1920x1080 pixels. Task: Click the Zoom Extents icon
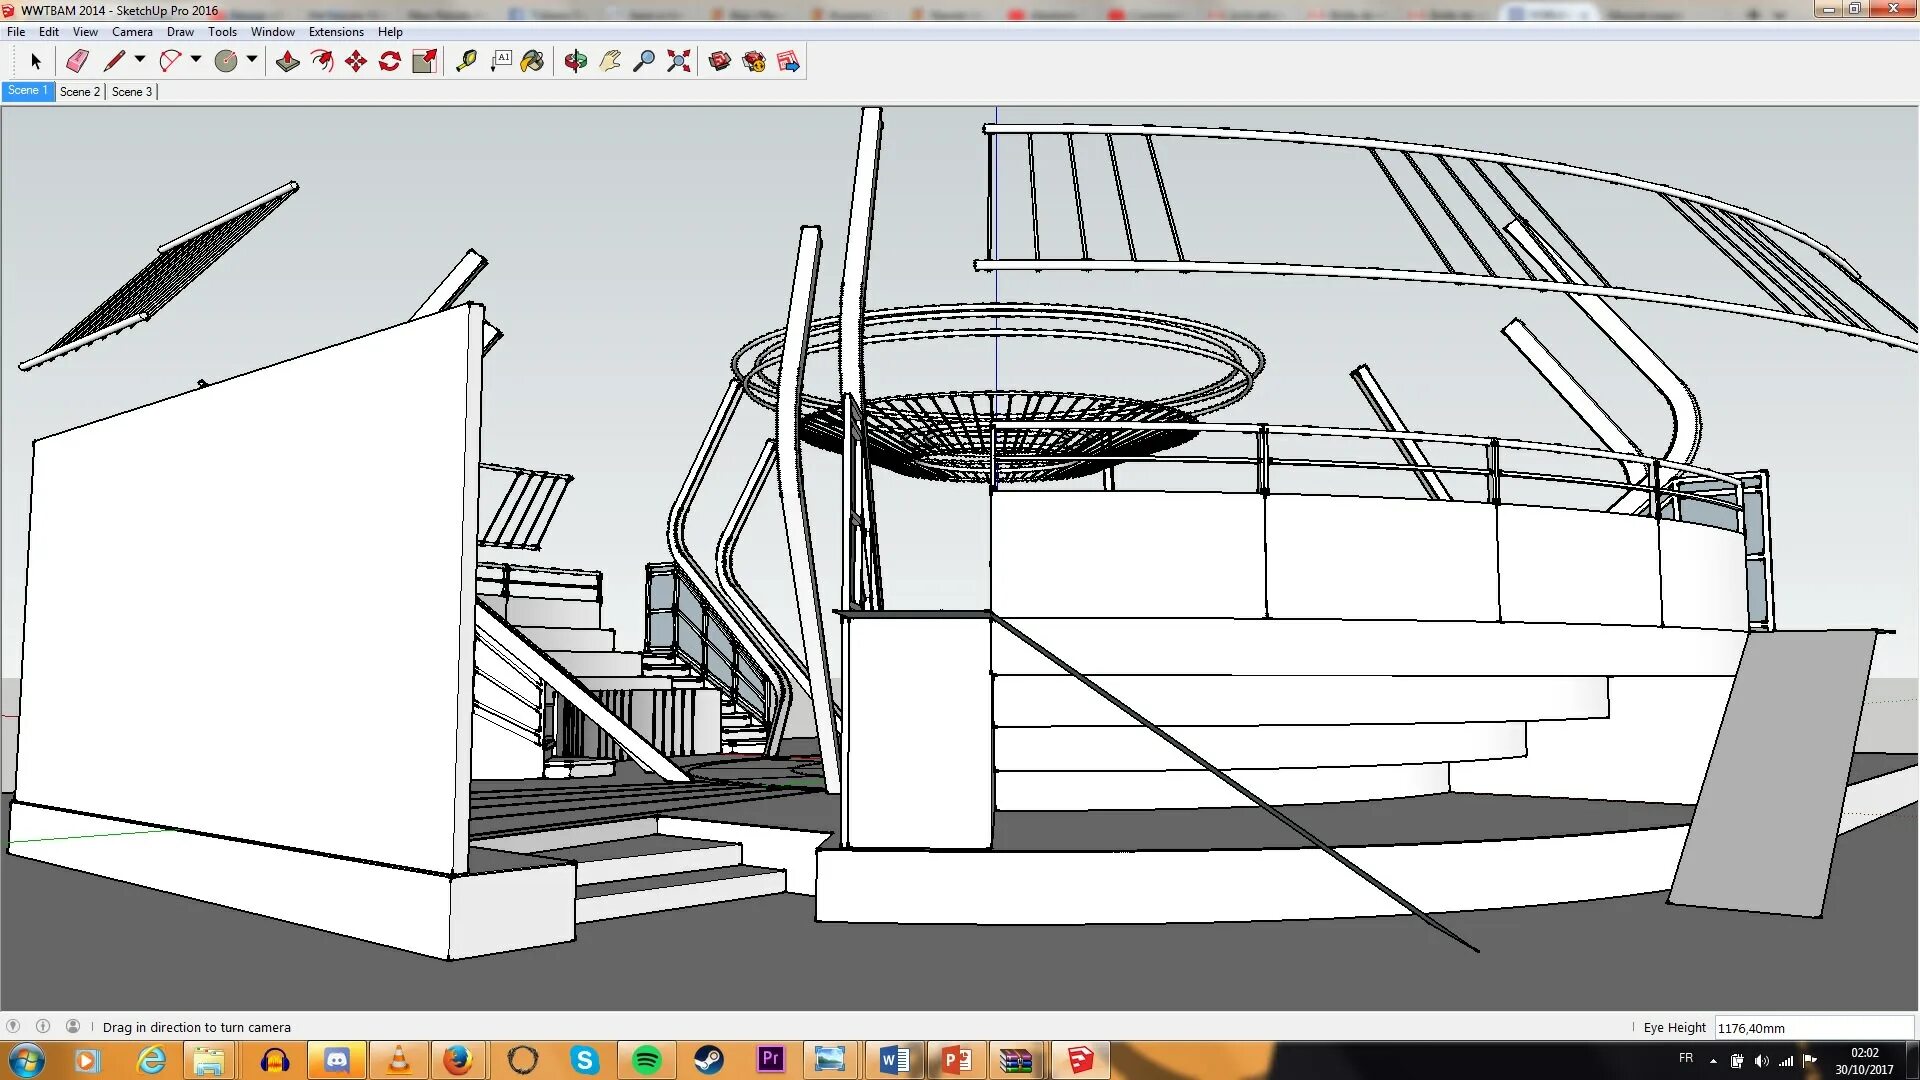pos(679,62)
